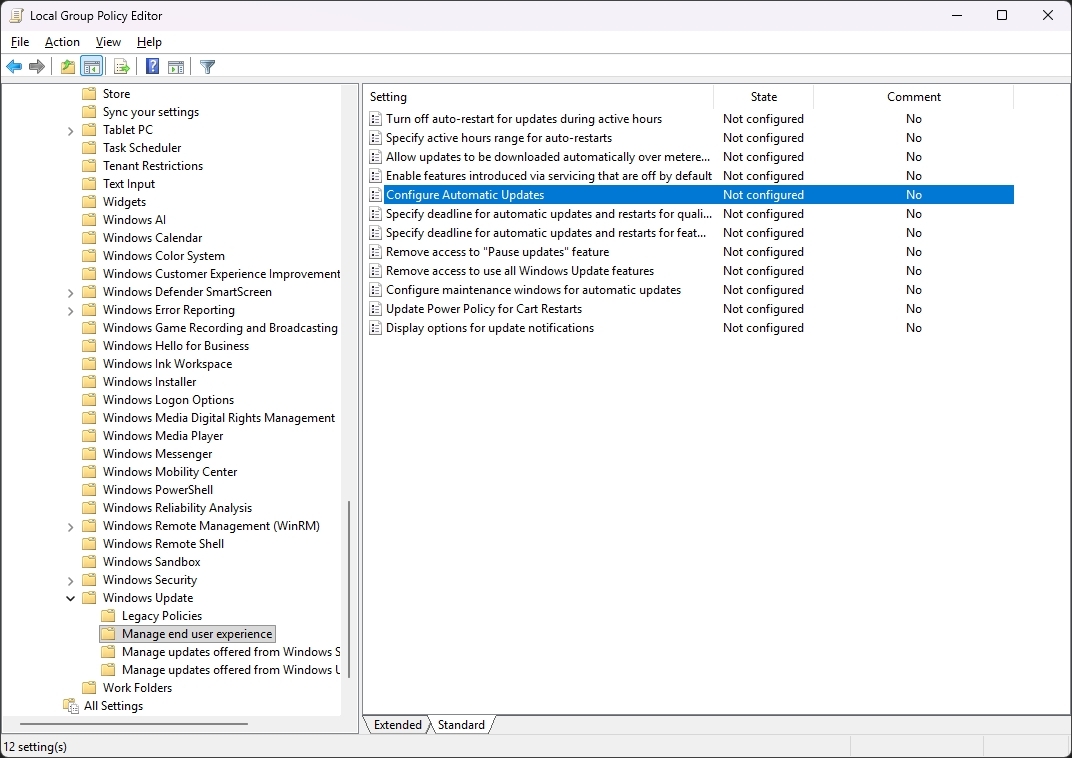Toggle the Show/Hide Action Pane icon
The image size is (1072, 758).
point(176,66)
